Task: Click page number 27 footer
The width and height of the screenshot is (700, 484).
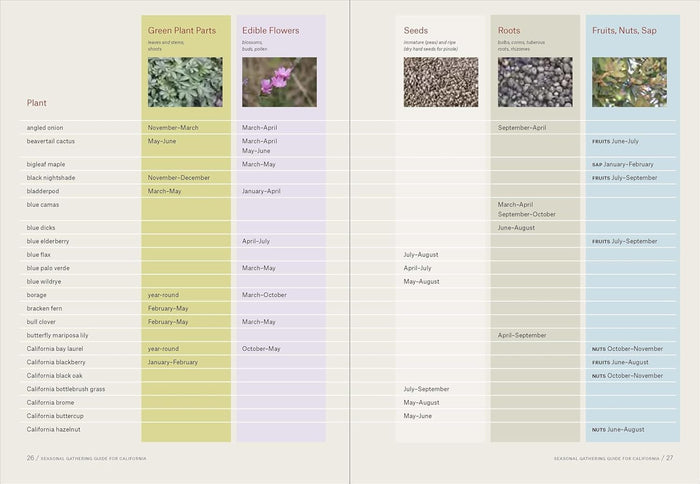Action: 670,458
